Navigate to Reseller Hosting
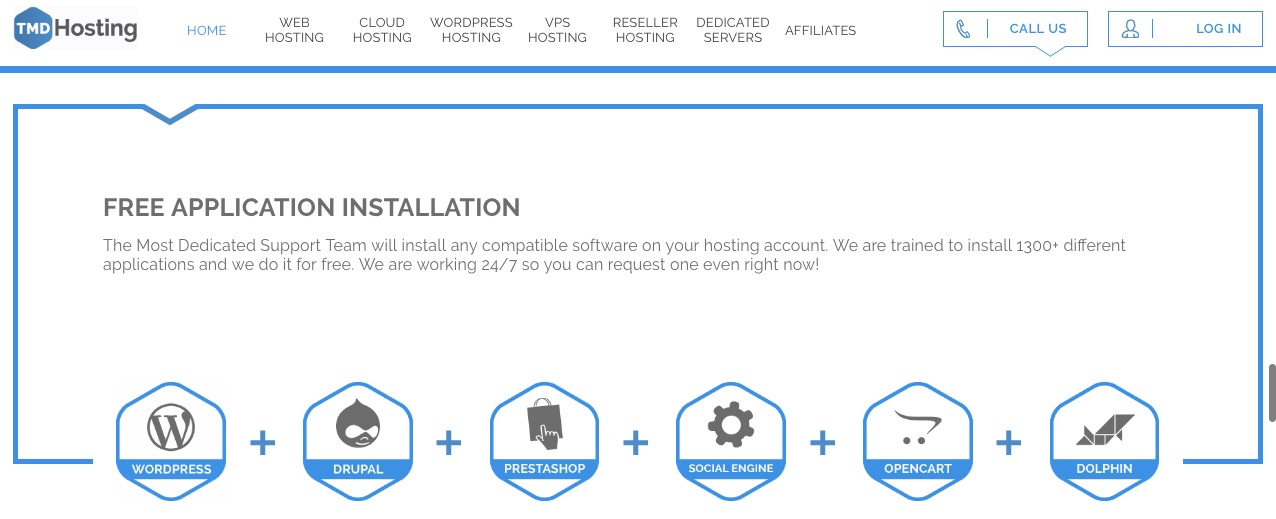 tap(645, 30)
